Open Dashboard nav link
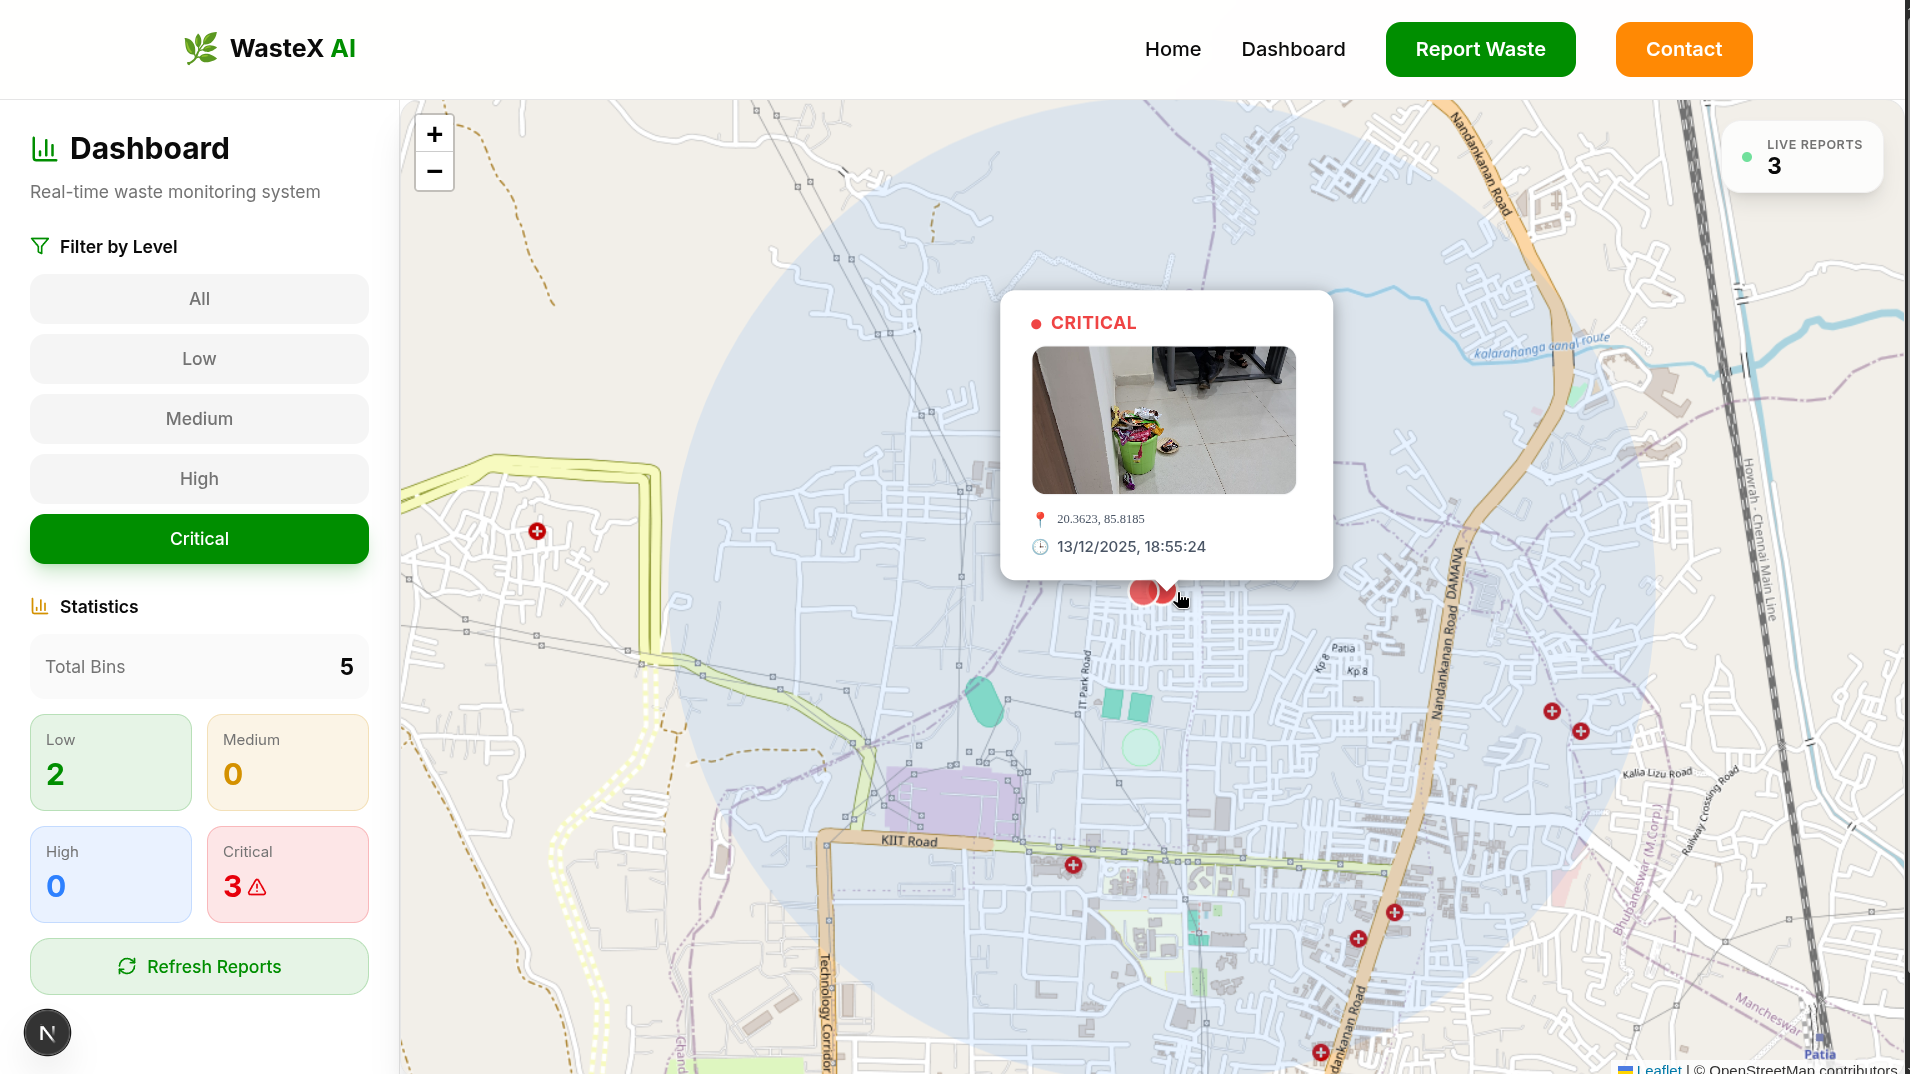 click(x=1293, y=49)
